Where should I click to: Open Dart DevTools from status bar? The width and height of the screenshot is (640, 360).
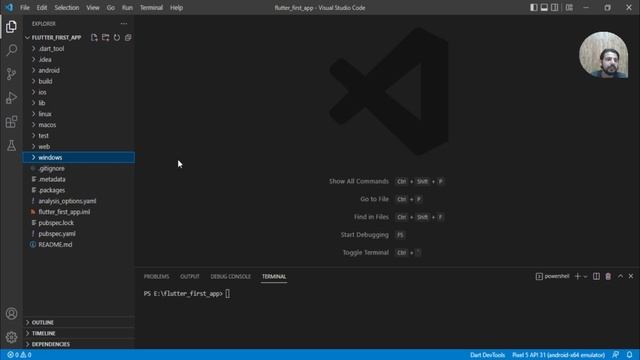pos(487,355)
